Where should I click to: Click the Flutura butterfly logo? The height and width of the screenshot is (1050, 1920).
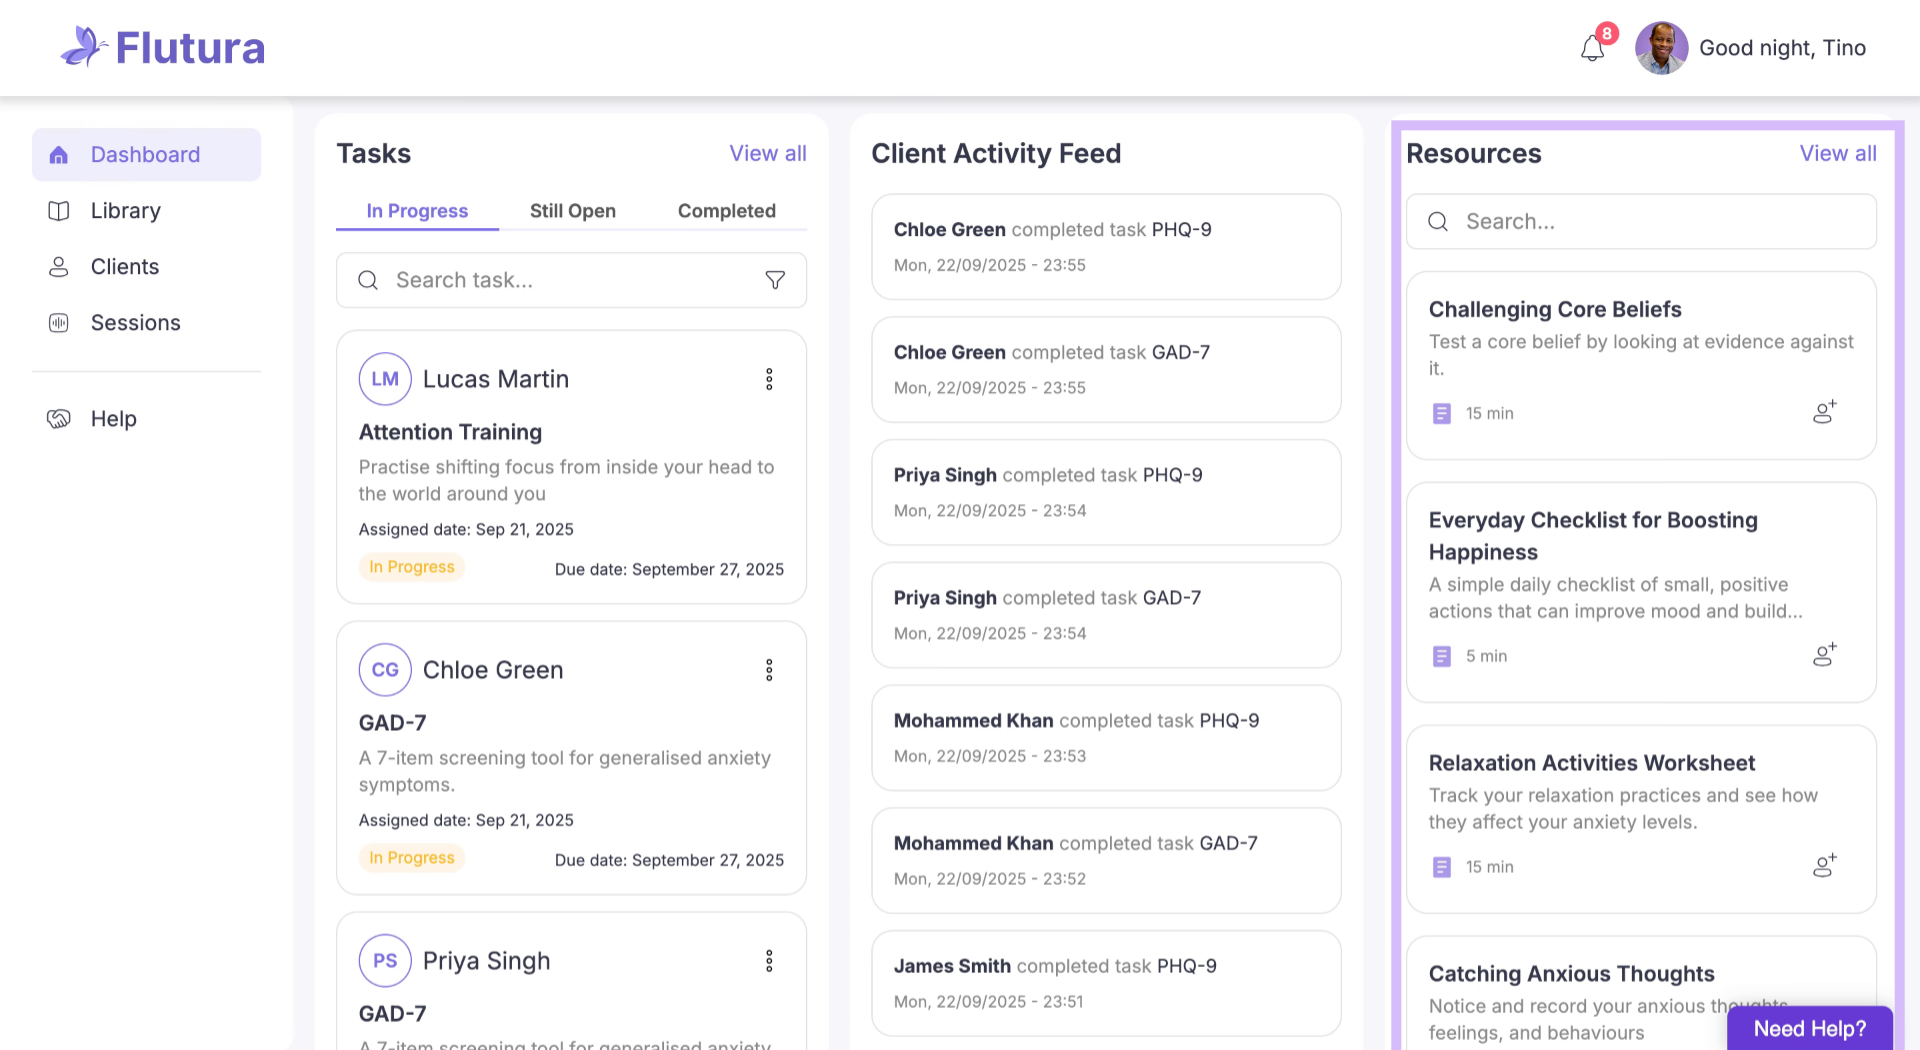coord(83,47)
